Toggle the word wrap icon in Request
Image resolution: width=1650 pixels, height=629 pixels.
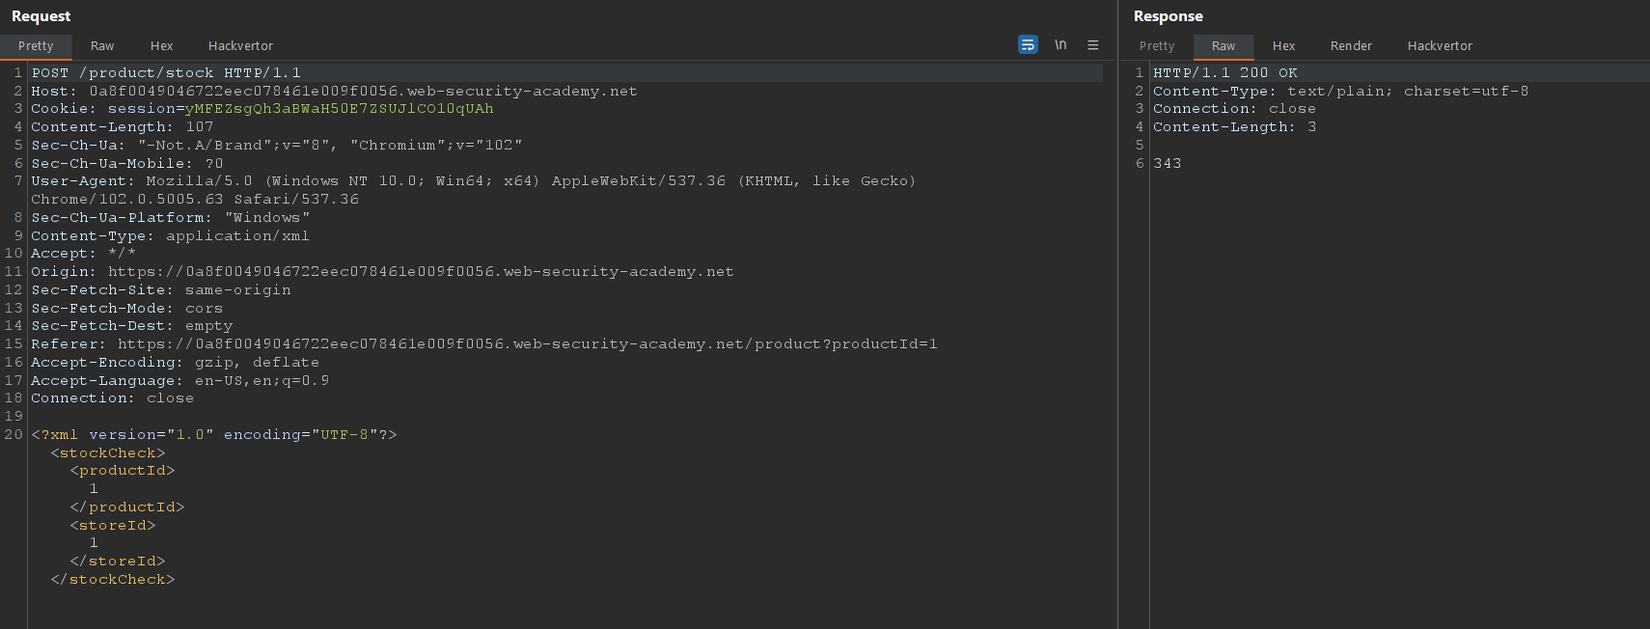(x=1027, y=45)
